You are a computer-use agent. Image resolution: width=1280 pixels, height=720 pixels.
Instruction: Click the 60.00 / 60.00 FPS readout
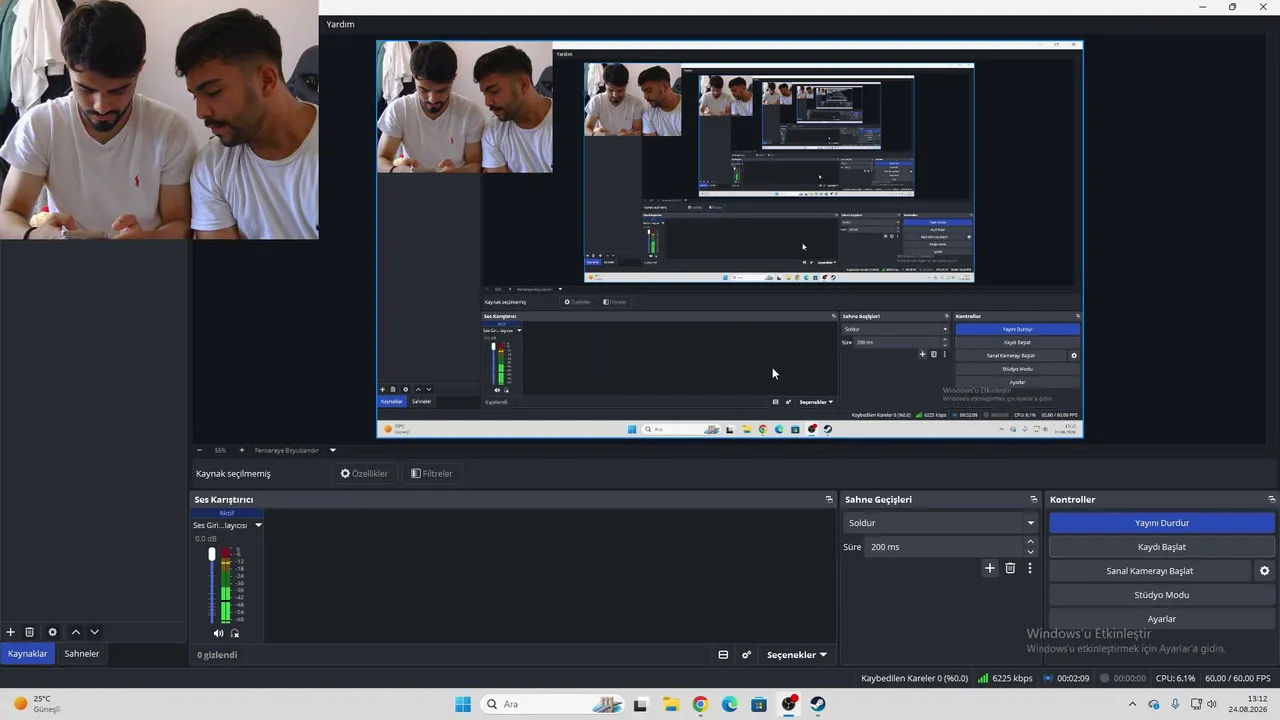click(1238, 678)
